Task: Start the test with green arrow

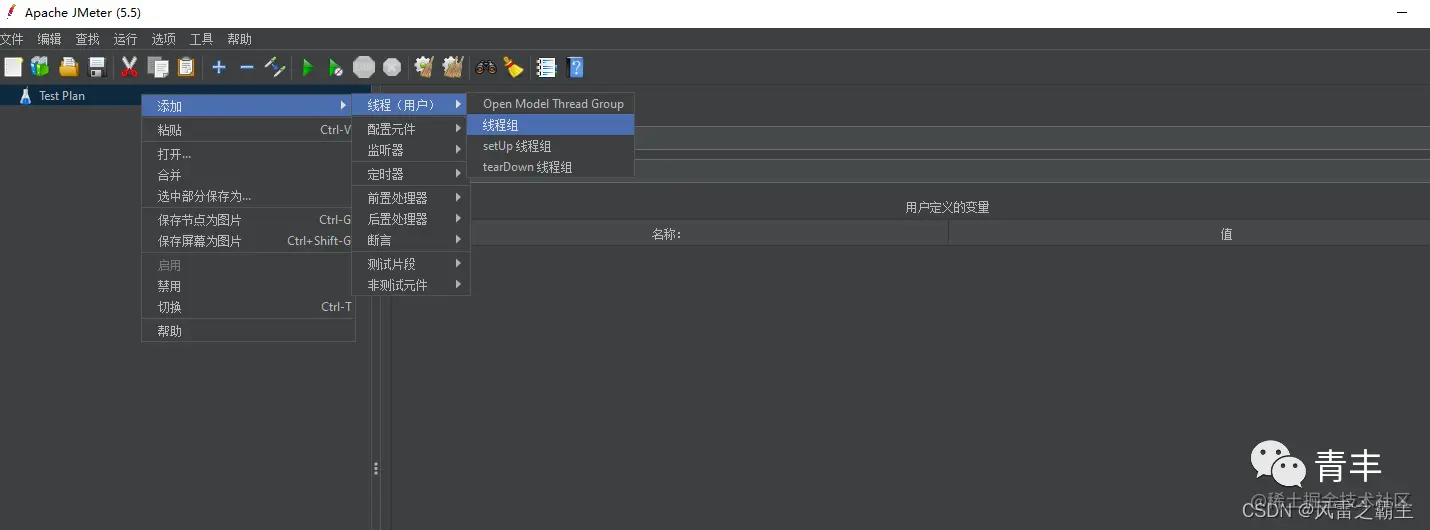Action: click(308, 67)
